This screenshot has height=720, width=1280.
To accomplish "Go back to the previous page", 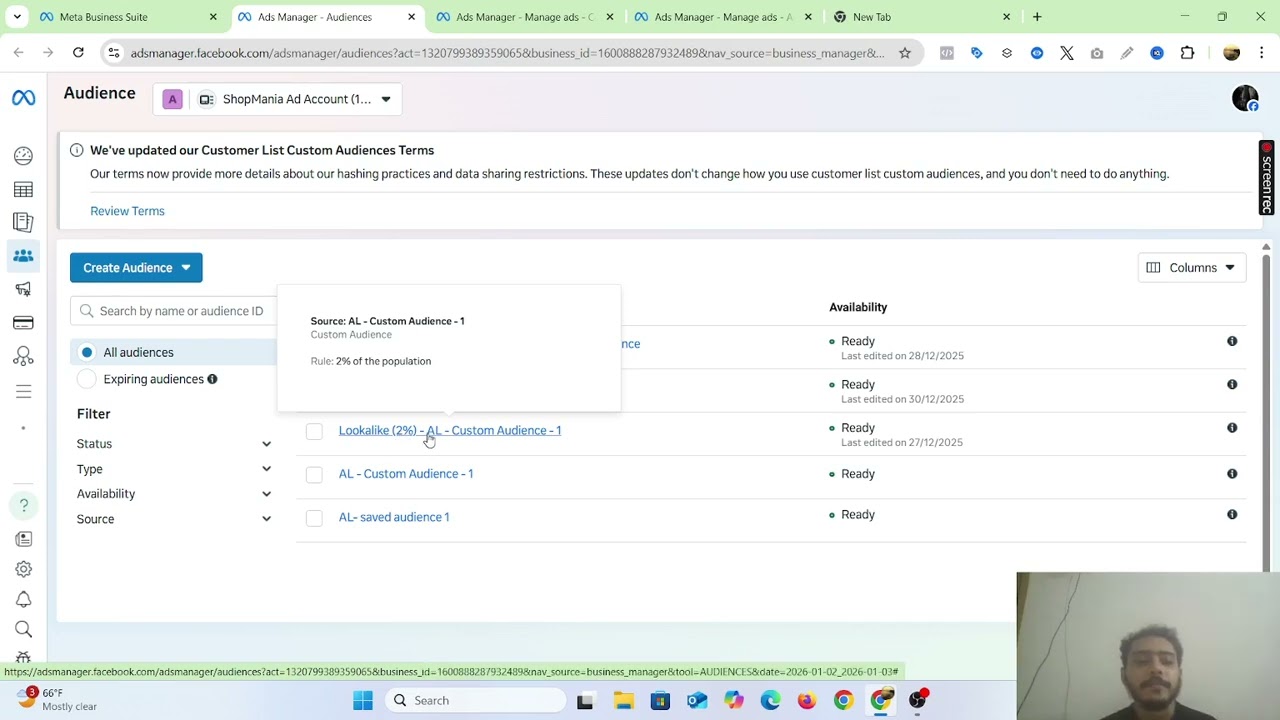I will point(19,53).
